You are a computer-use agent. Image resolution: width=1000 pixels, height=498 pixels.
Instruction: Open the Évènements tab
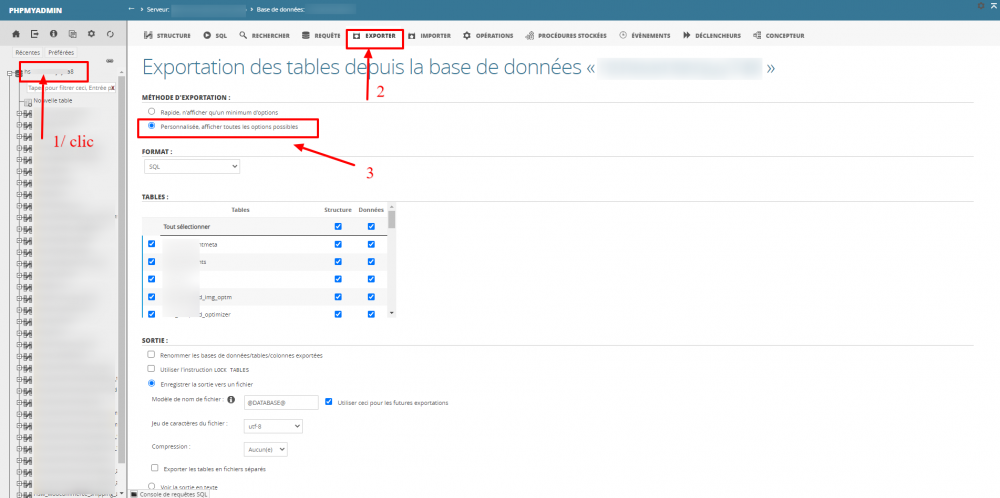(x=645, y=36)
